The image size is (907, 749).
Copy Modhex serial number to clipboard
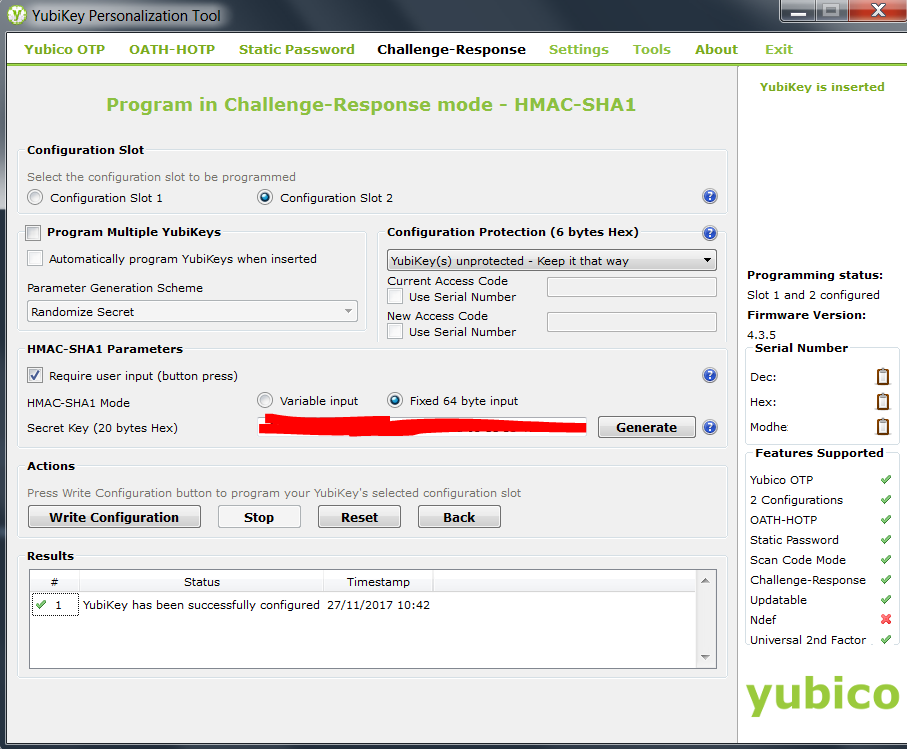(883, 427)
